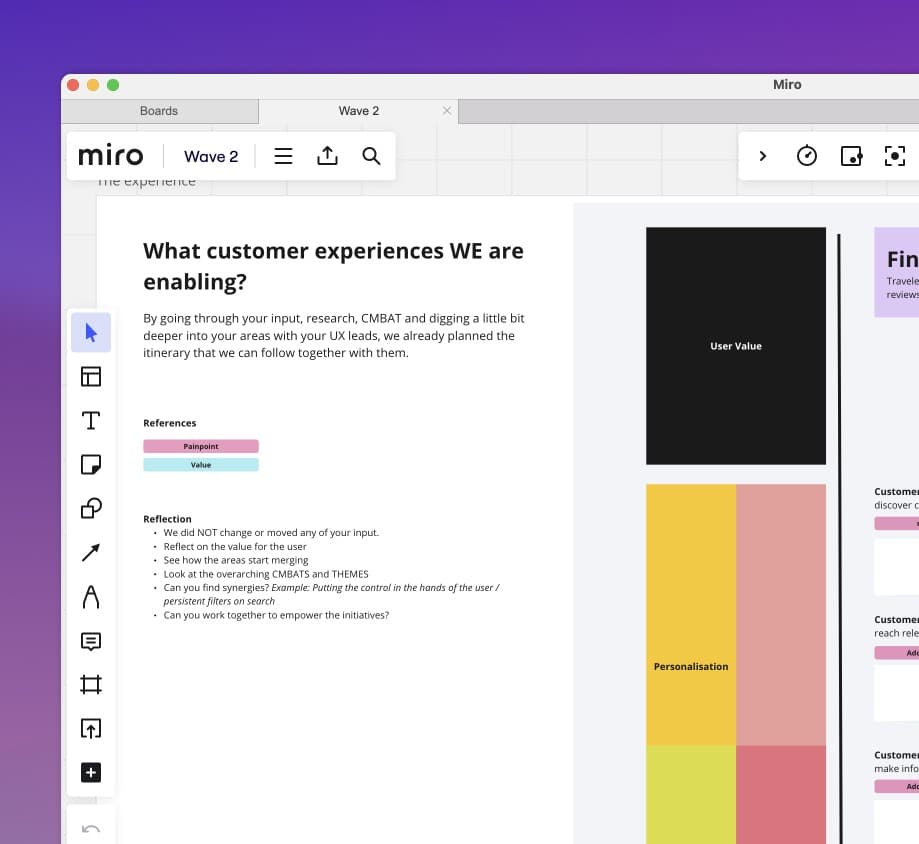Close the Wave 2 tab
This screenshot has width=919, height=844.
pos(447,110)
